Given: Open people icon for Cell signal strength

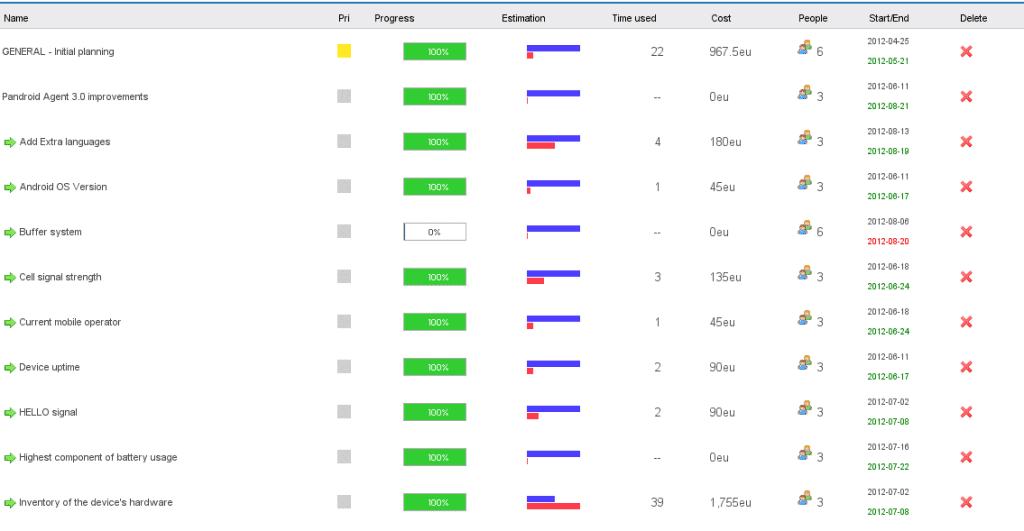Looking at the screenshot, I should point(805,273).
